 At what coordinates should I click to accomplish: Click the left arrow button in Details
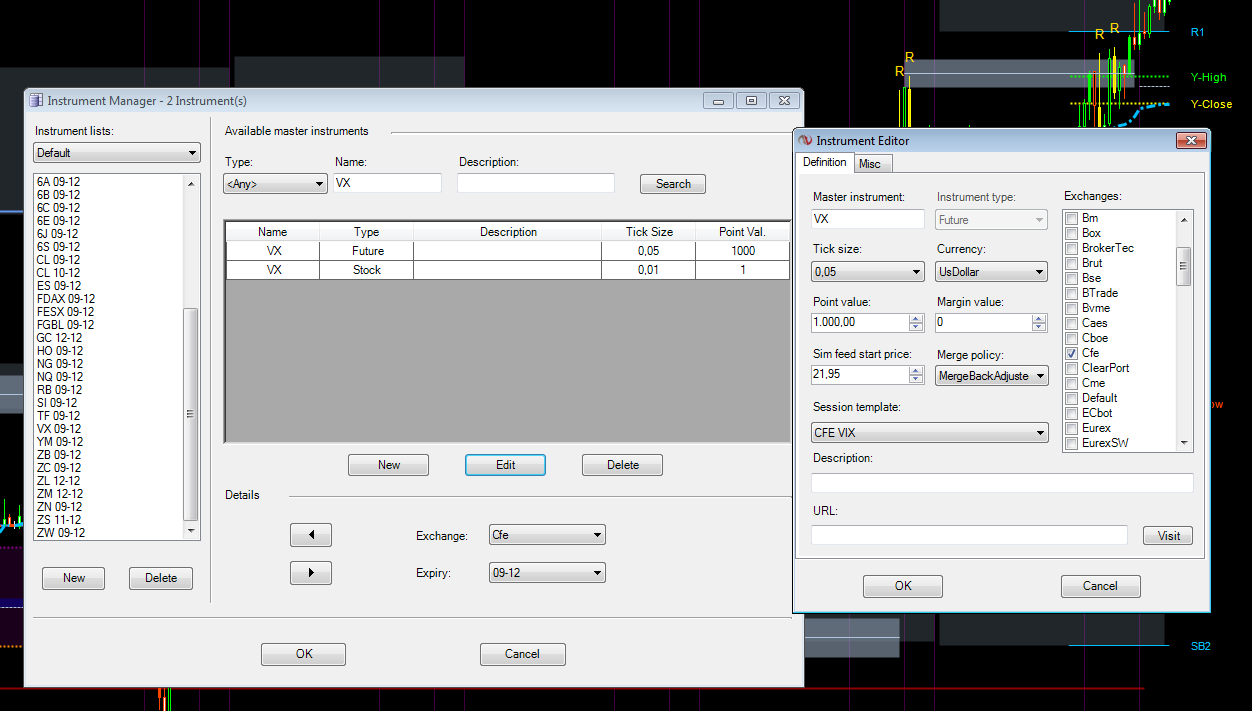coord(310,535)
